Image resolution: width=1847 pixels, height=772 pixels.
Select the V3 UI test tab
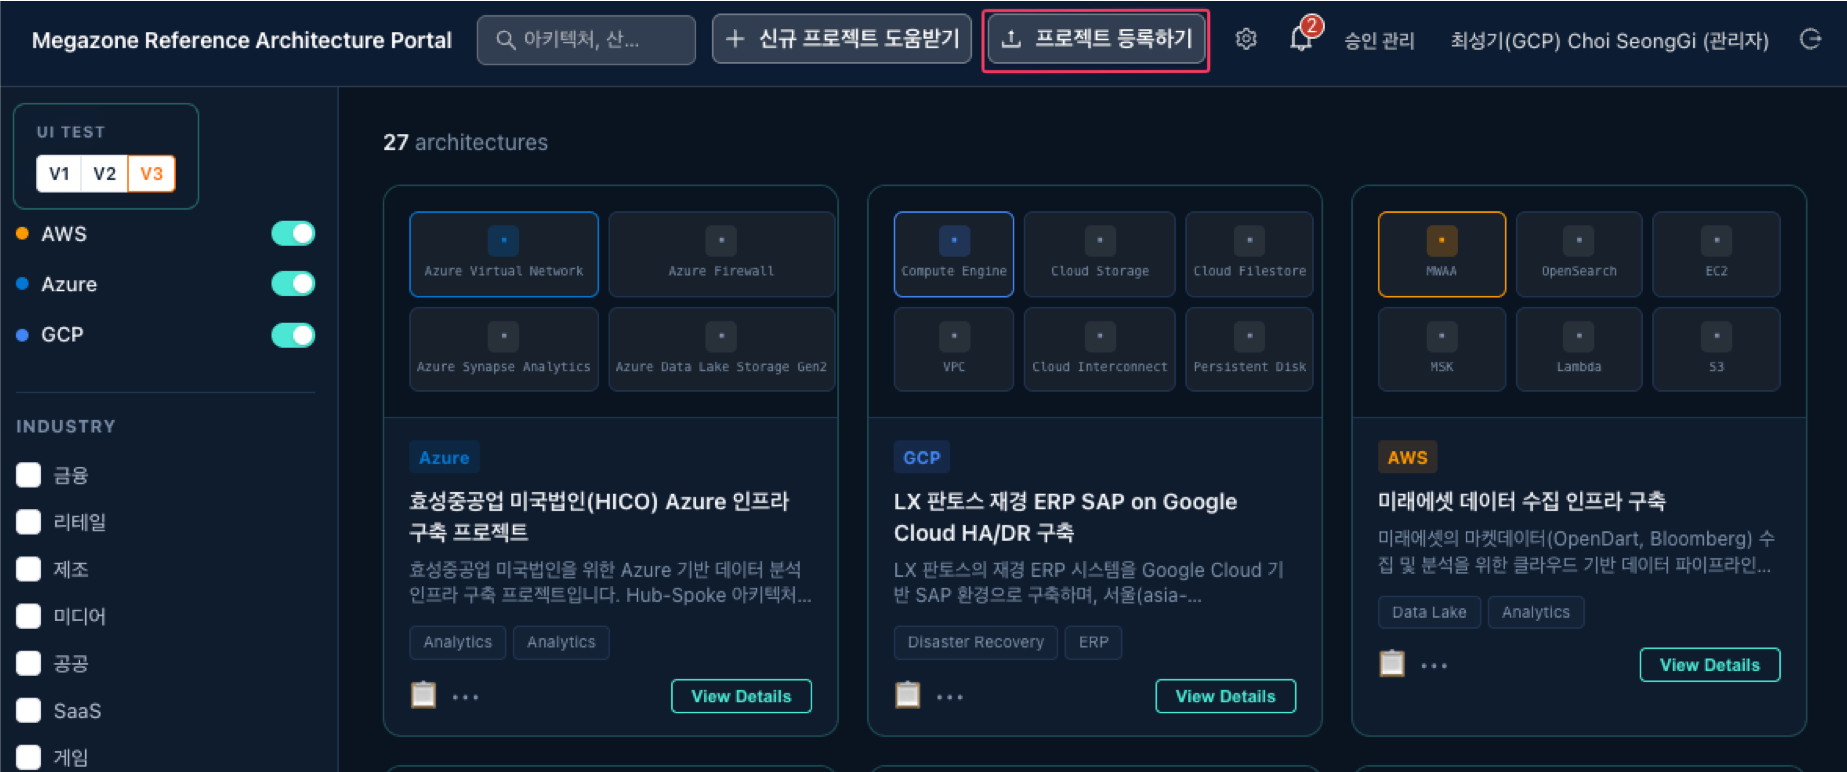[x=151, y=174]
